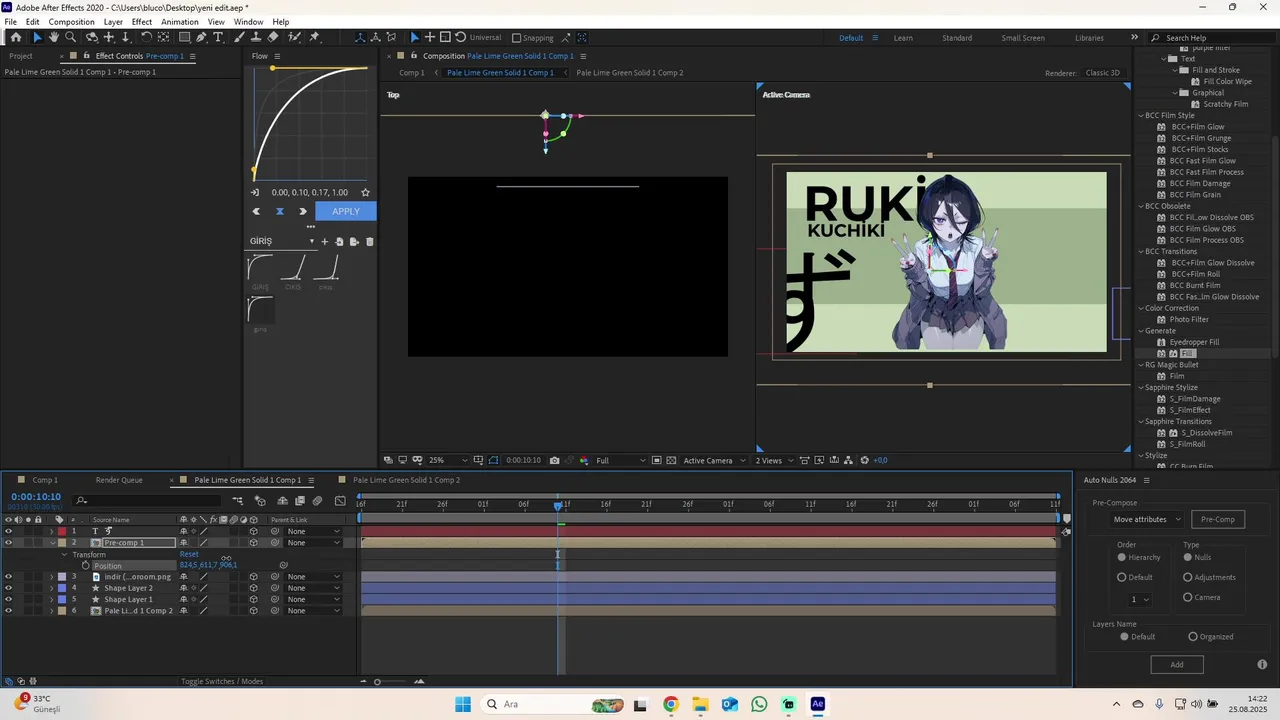Click the Show Channel color icon

[584, 460]
